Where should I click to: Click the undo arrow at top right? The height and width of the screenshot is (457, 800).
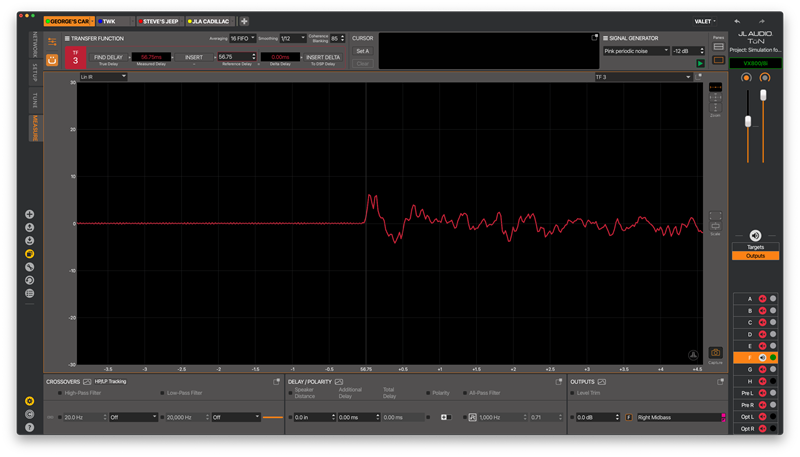[737, 21]
